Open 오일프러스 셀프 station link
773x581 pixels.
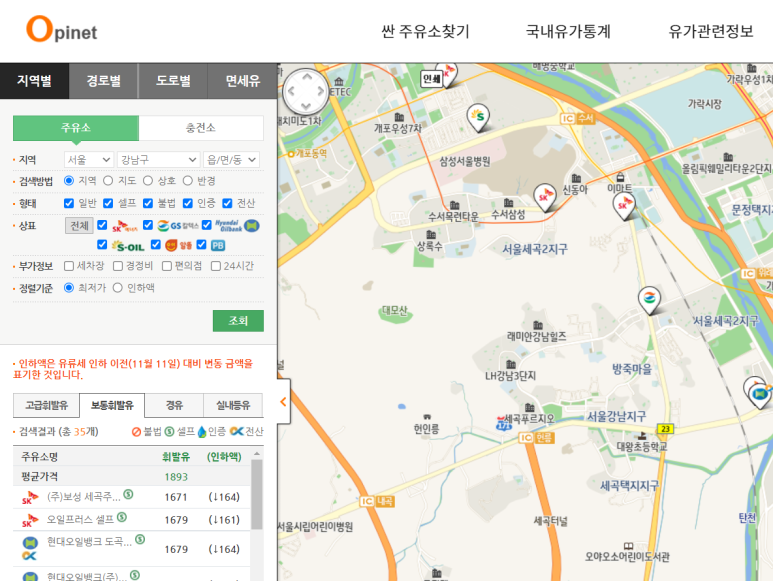pyautogui.click(x=80, y=519)
